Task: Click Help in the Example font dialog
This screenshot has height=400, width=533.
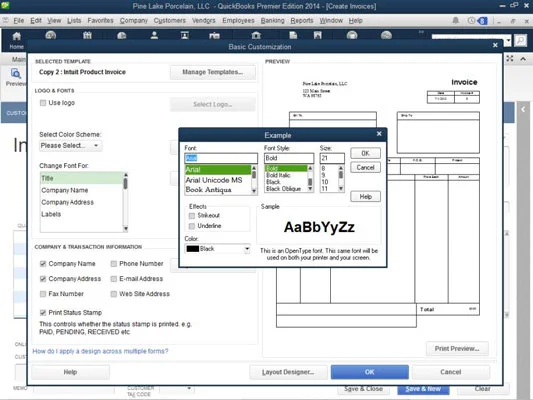Action: [x=365, y=196]
